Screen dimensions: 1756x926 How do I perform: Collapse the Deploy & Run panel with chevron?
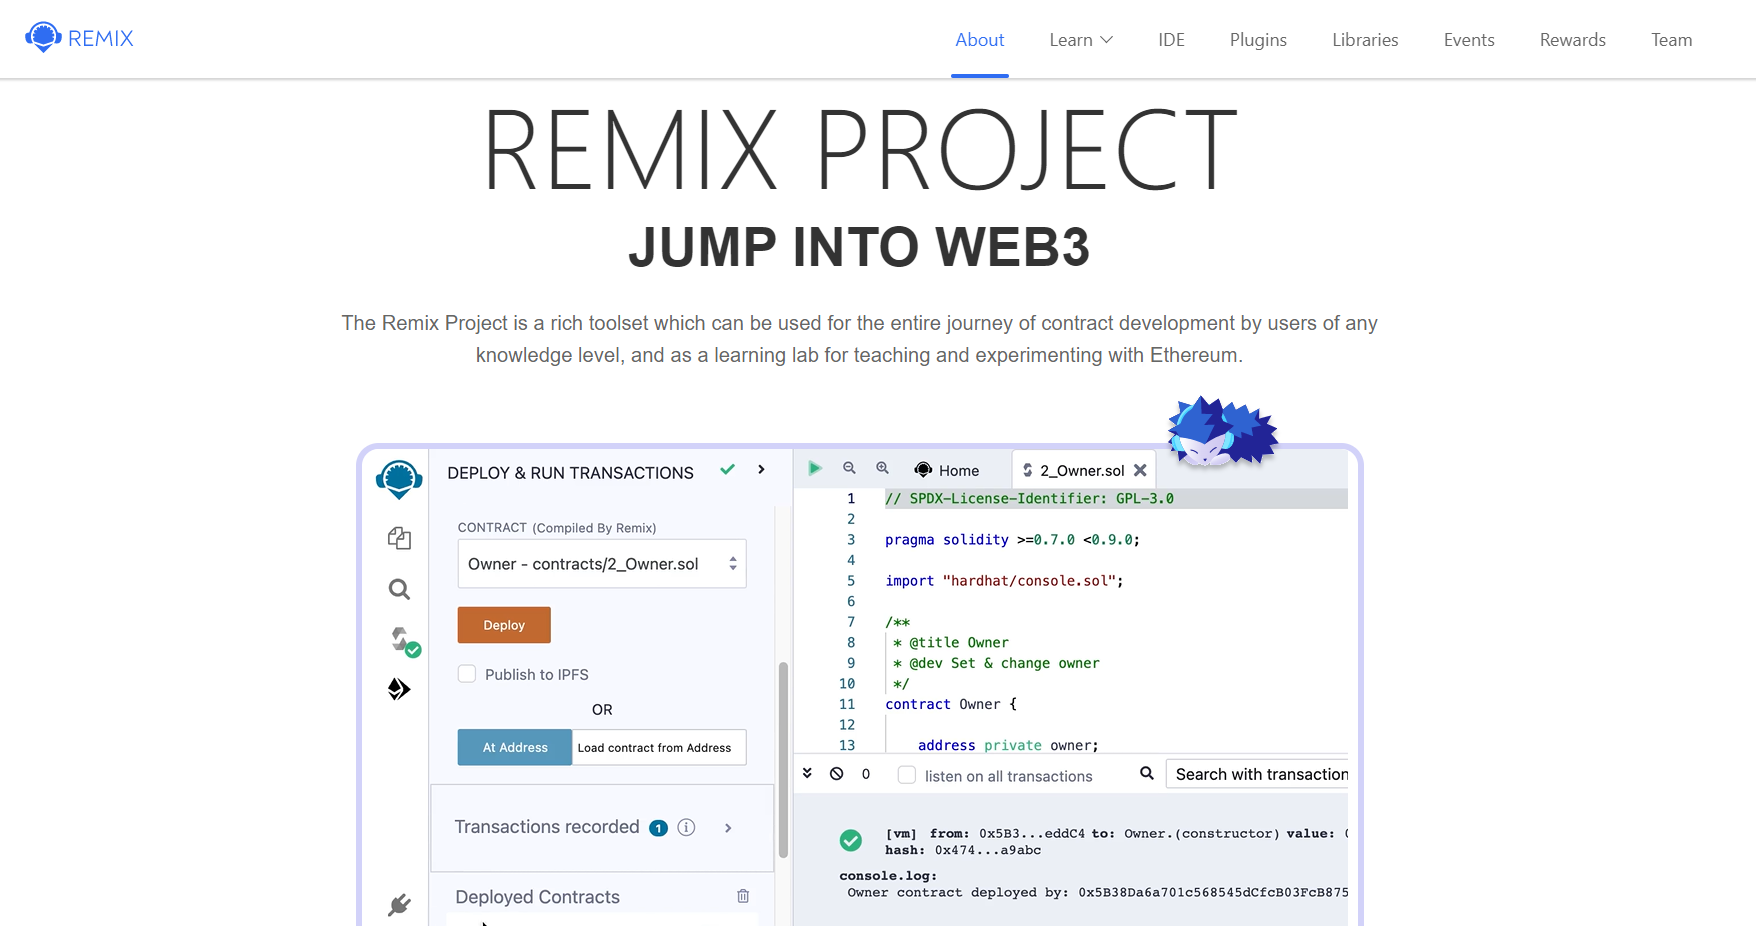761,469
